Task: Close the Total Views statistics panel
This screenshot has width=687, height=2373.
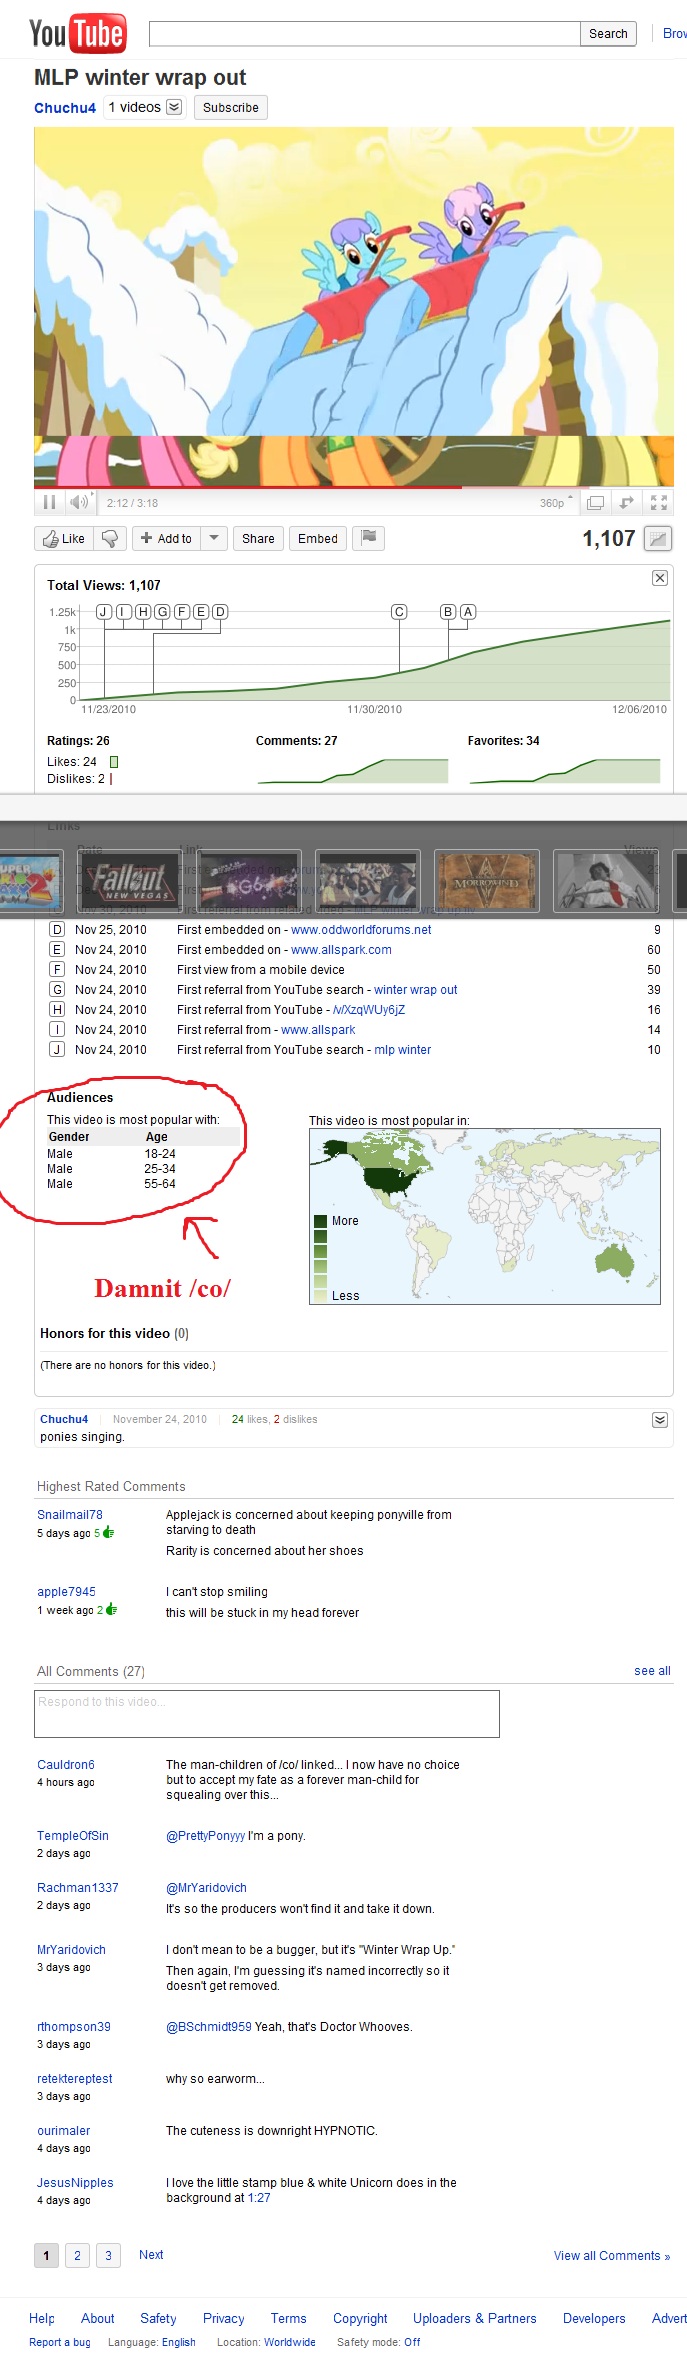Action: 659,578
